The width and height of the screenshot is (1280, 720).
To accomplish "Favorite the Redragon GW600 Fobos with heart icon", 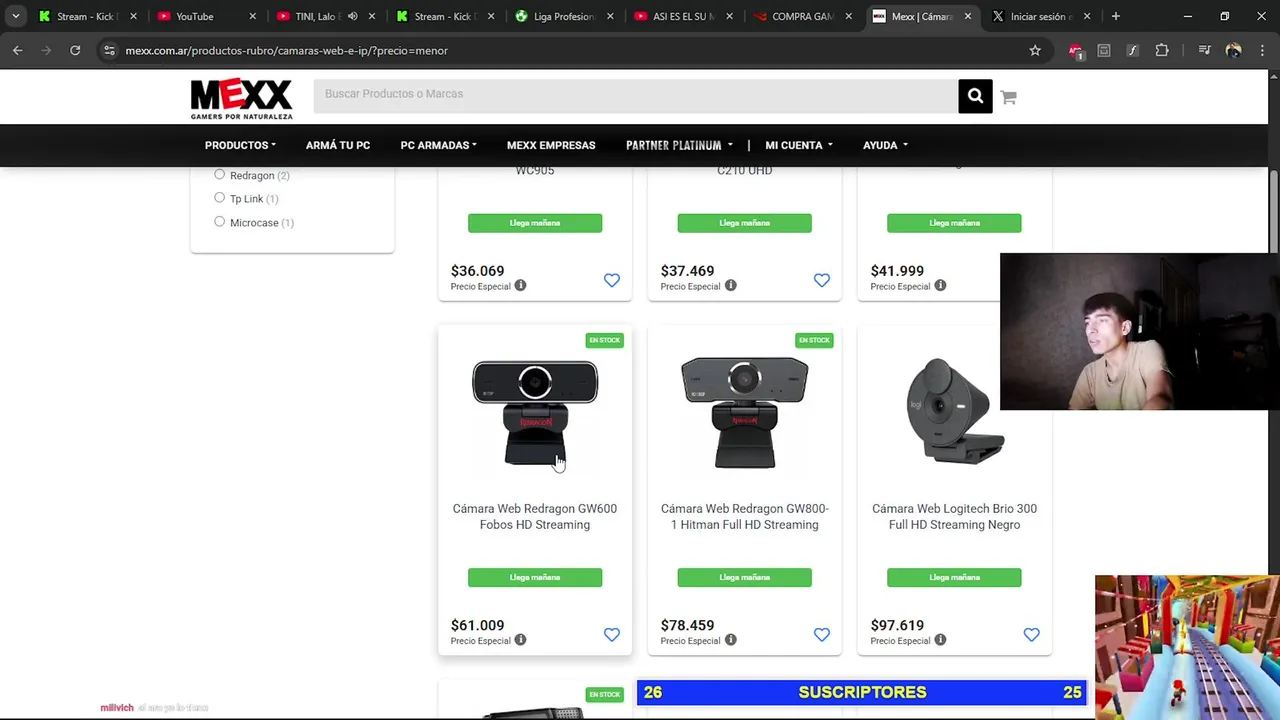I will pos(612,634).
